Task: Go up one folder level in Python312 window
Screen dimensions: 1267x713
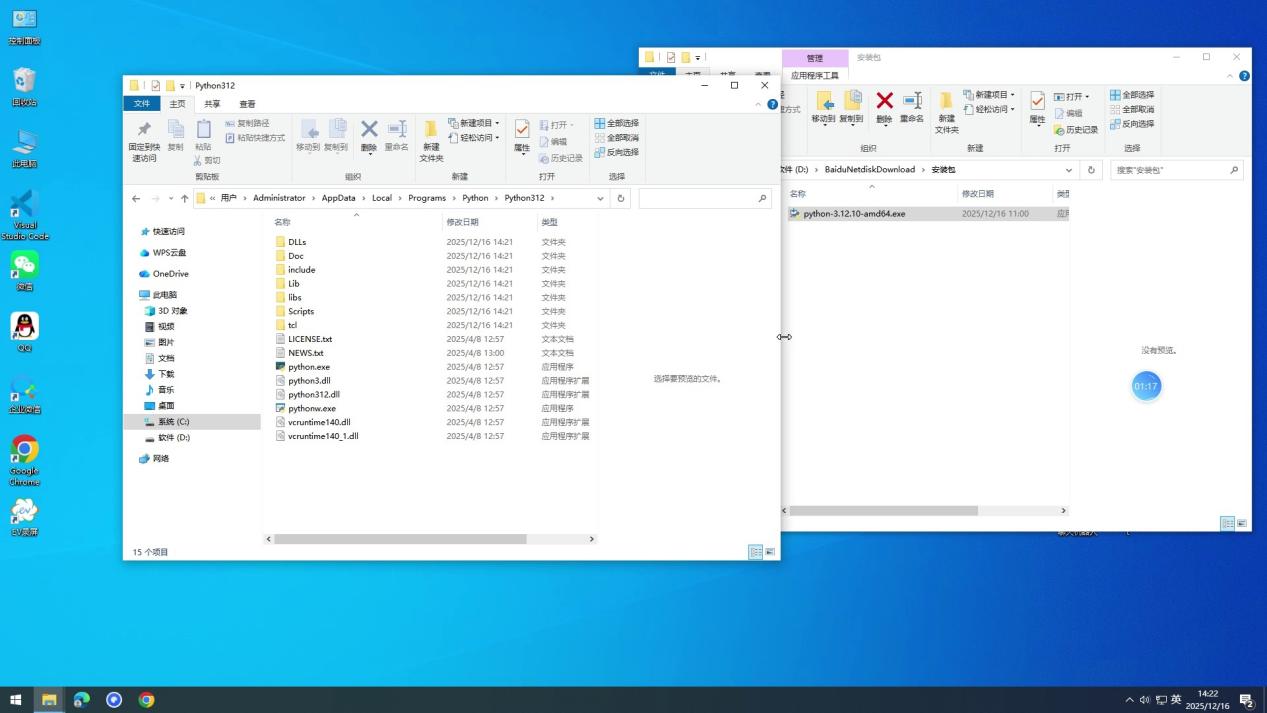Action: [184, 199]
